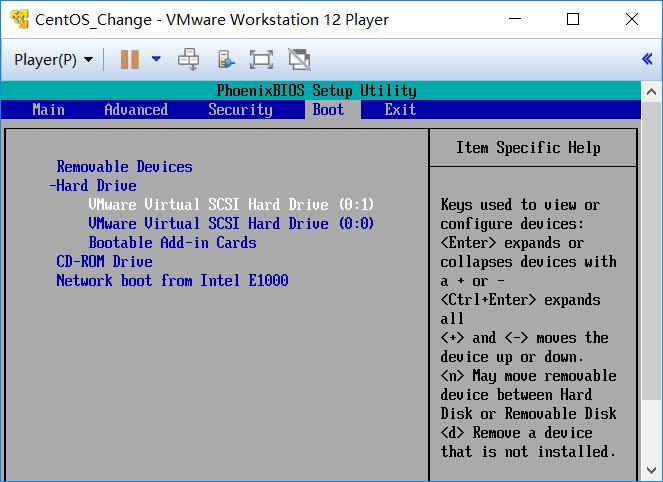The width and height of the screenshot is (663, 482).
Task: Select VMware Virtual SCSI Hard Drive (0:1)
Action: (x=231, y=205)
